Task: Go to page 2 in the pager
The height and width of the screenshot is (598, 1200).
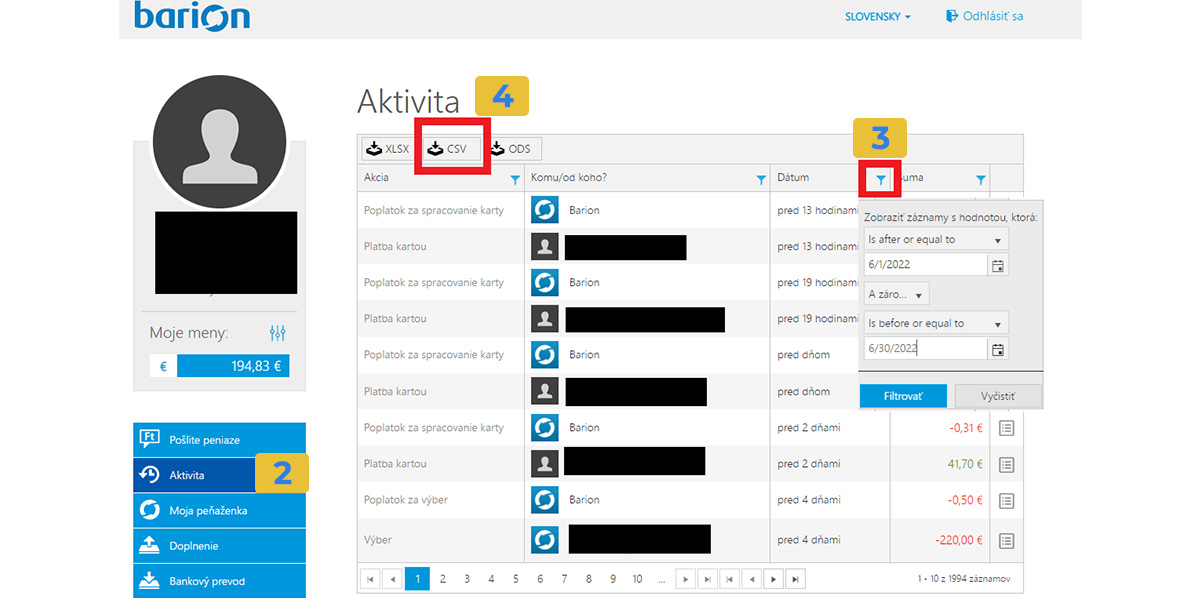Action: pos(442,579)
